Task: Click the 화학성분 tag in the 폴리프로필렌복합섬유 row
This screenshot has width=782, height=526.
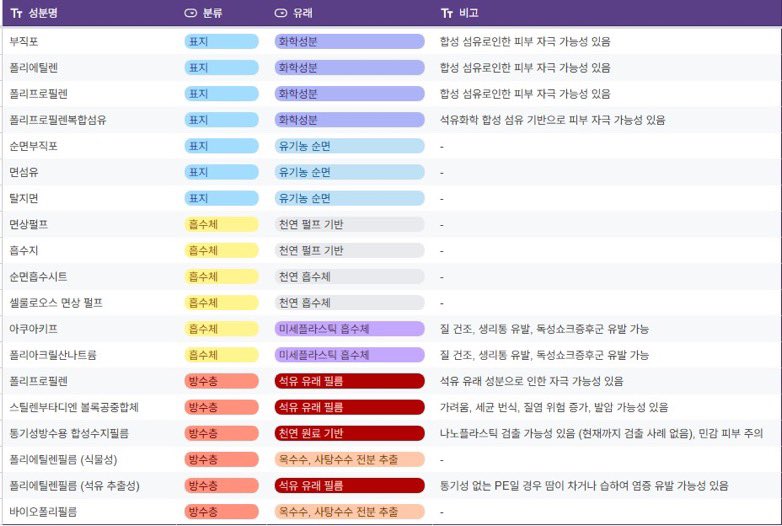Action: (298, 120)
